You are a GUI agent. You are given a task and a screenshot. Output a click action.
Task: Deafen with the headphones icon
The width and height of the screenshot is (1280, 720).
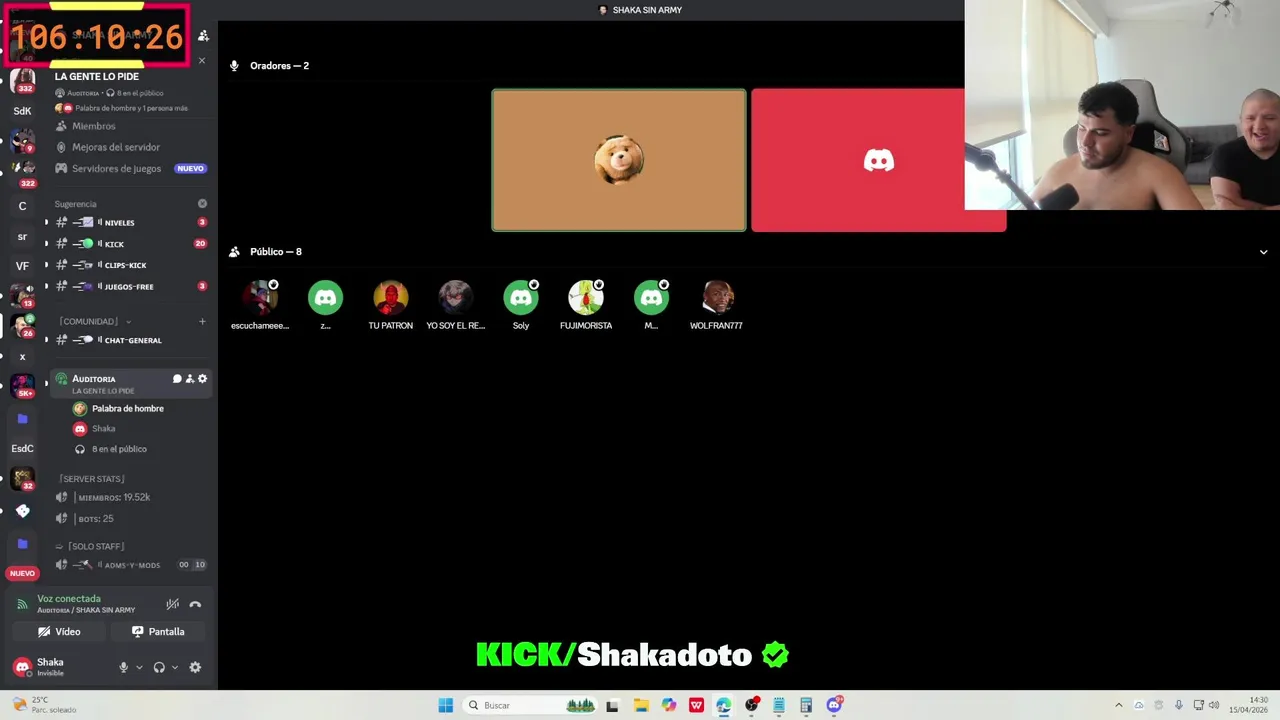pos(159,667)
